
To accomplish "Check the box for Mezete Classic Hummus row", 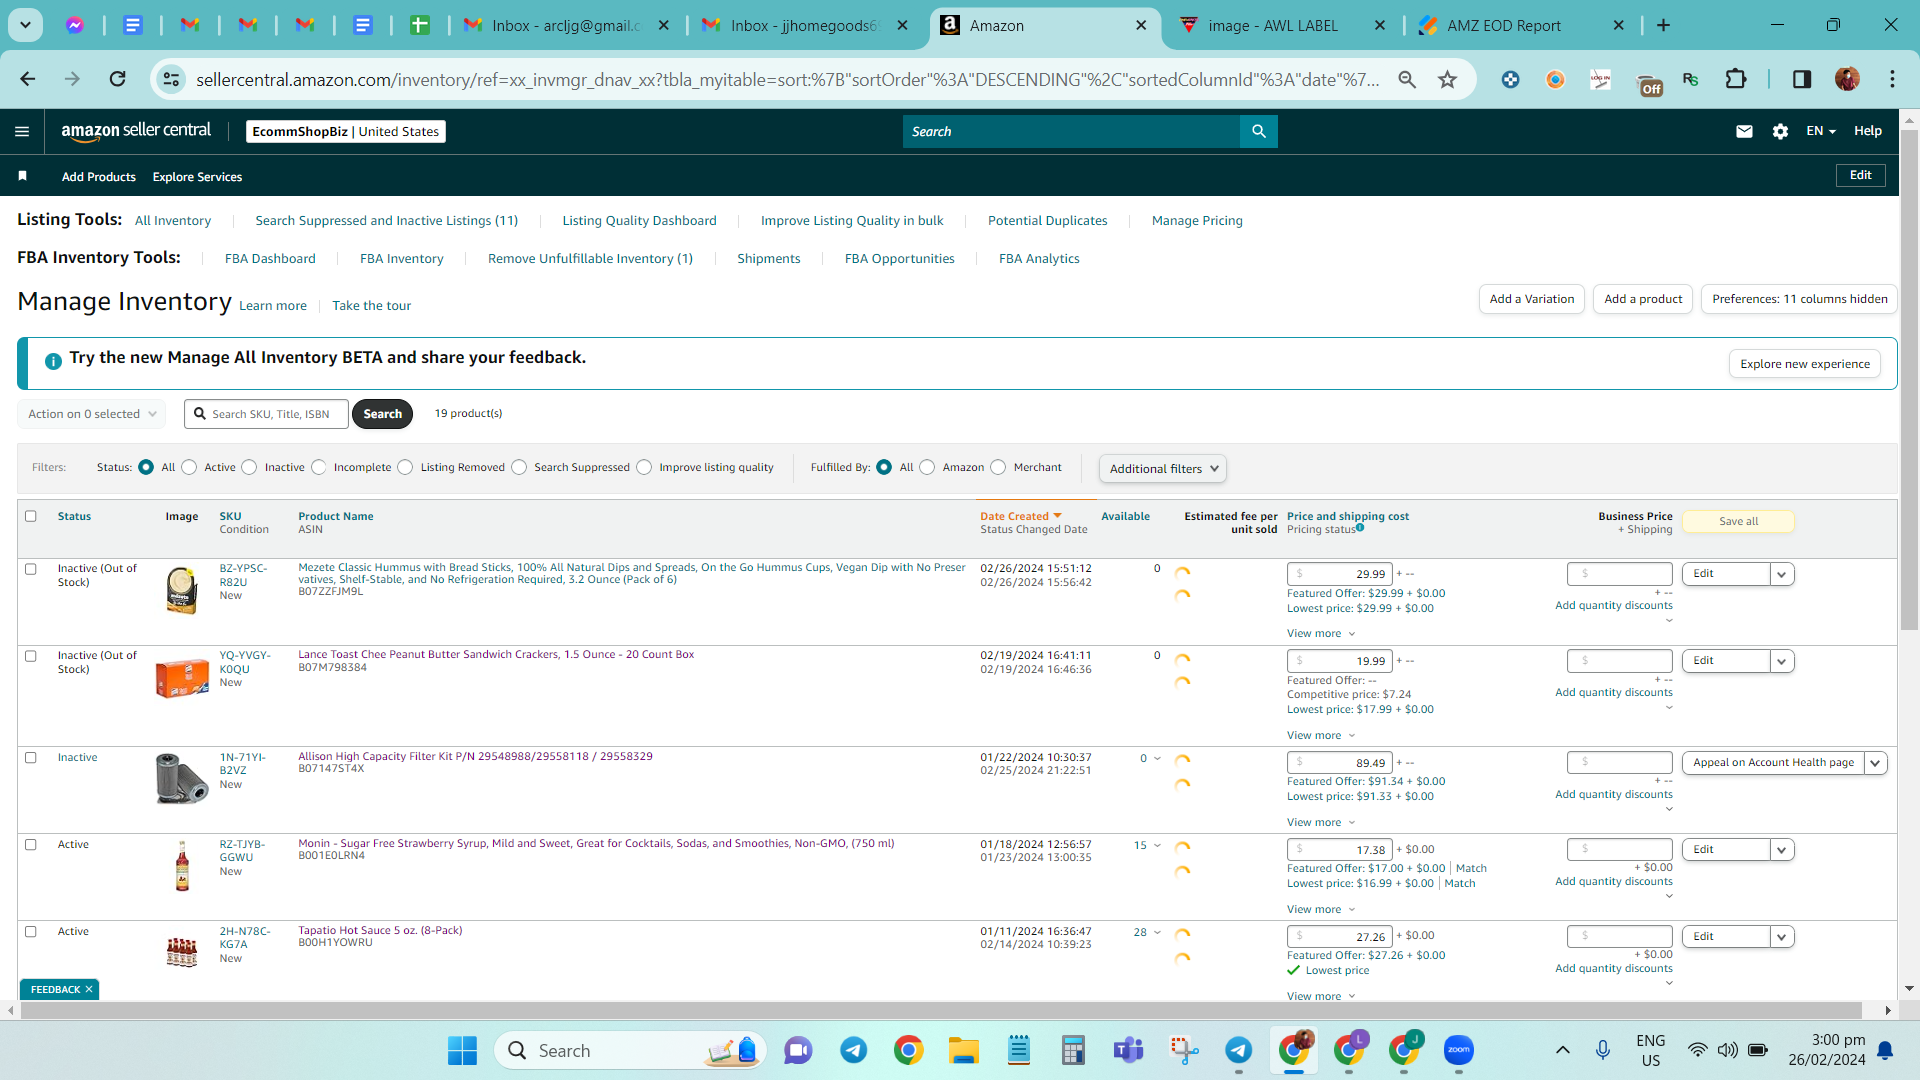I will click(30, 569).
